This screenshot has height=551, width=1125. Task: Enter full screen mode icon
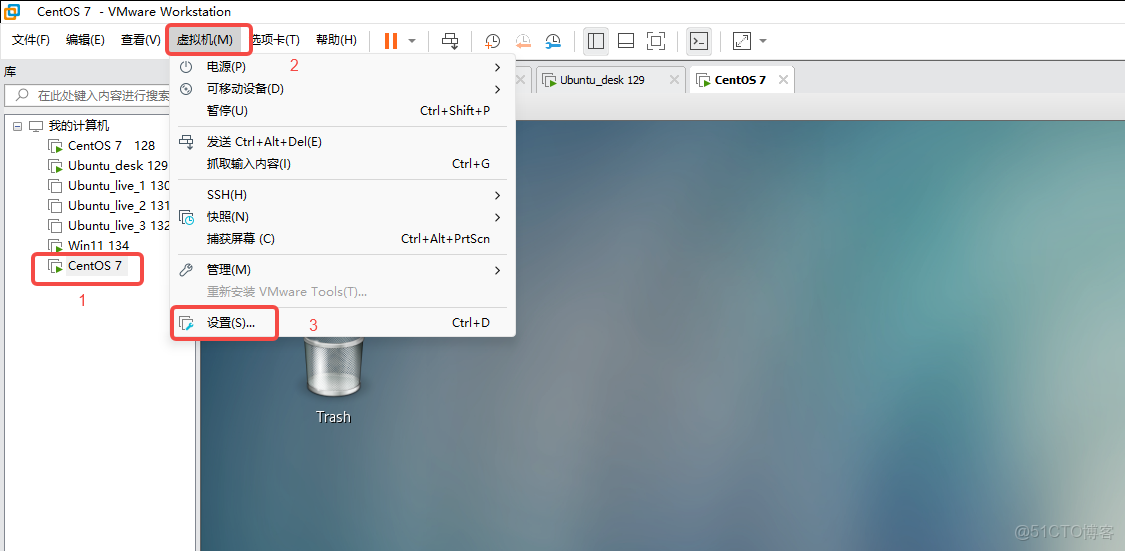656,41
